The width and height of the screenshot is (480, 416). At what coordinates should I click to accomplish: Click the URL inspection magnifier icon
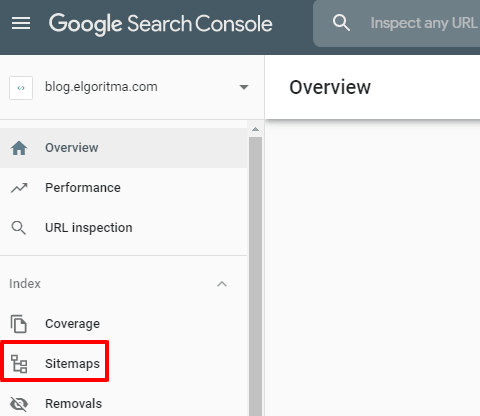19,228
